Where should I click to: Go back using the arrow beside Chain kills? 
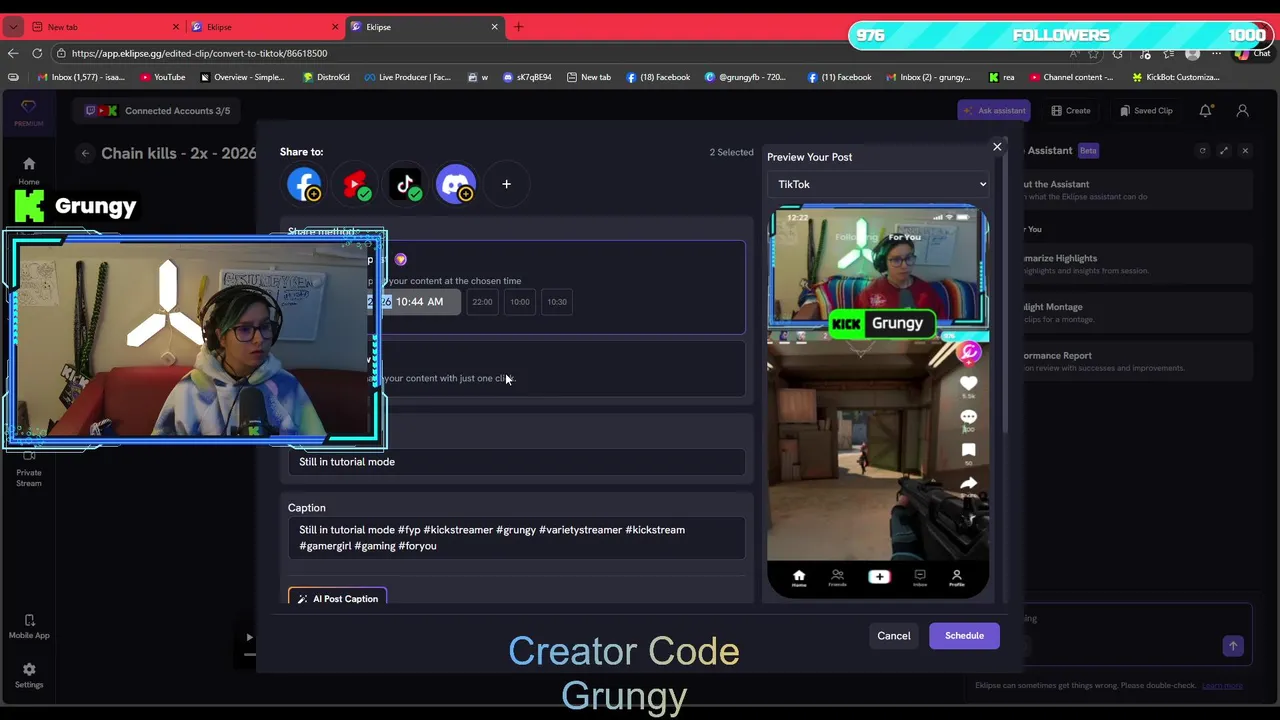[x=86, y=154]
